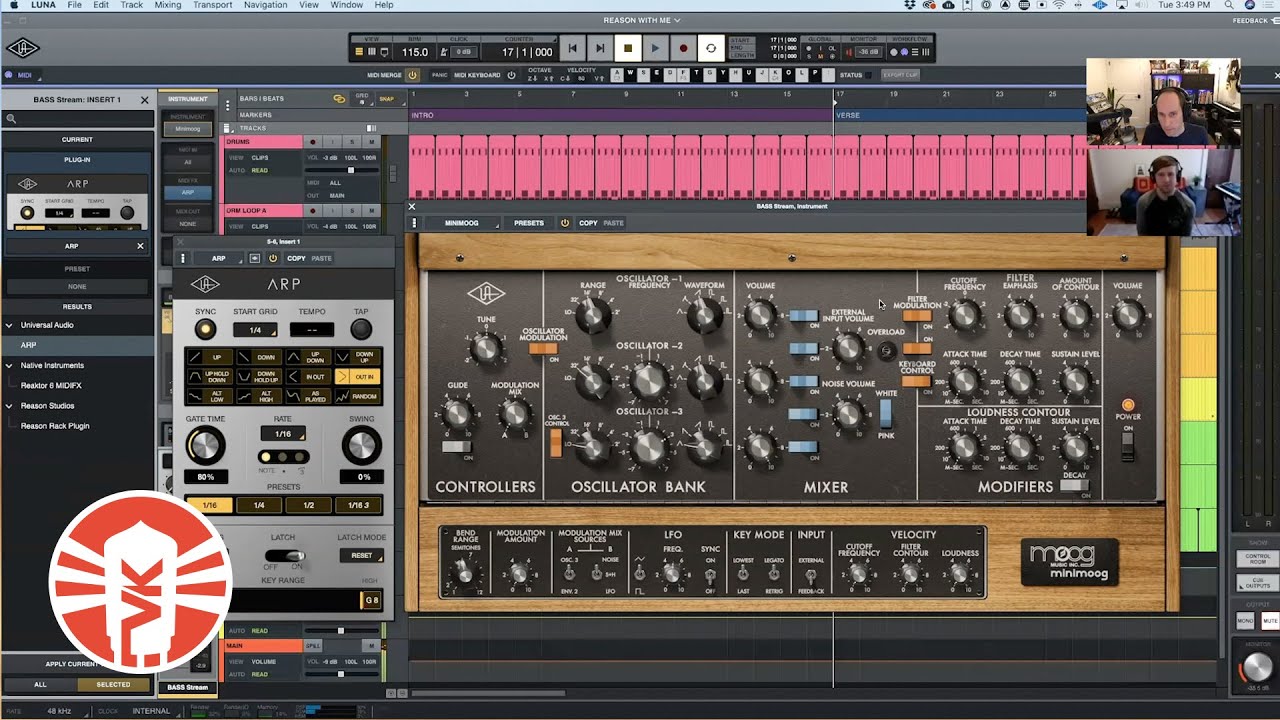Image resolution: width=1280 pixels, height=720 pixels.
Task: Click the link icon beside Bars Beats
Action: tap(339, 99)
